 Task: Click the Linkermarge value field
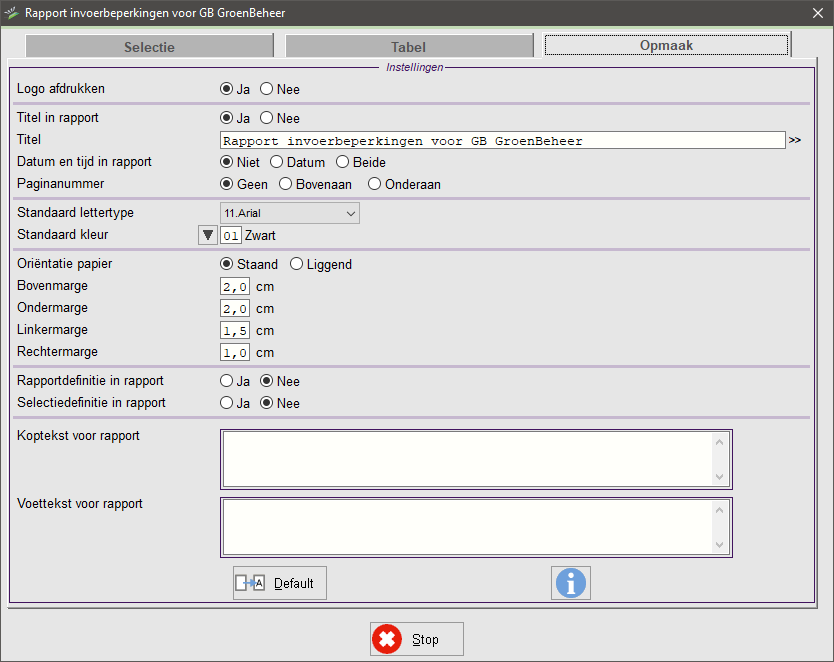point(235,330)
